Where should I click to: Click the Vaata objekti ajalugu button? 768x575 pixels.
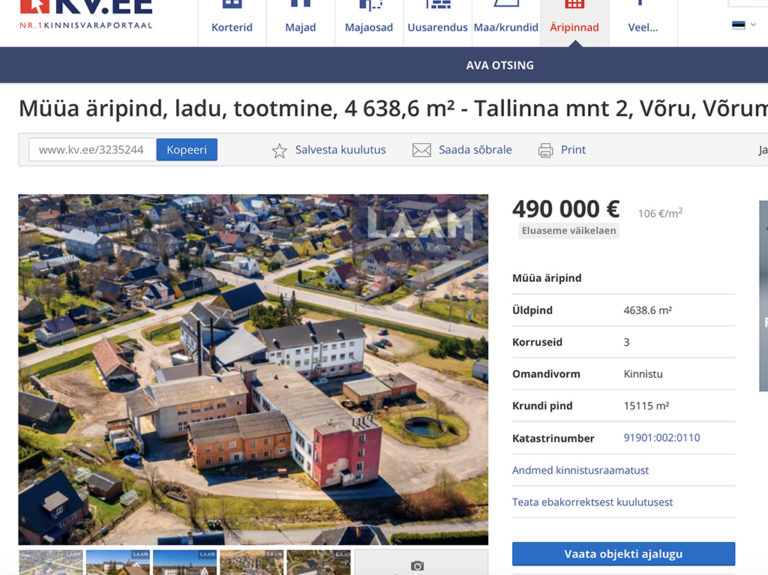(623, 554)
